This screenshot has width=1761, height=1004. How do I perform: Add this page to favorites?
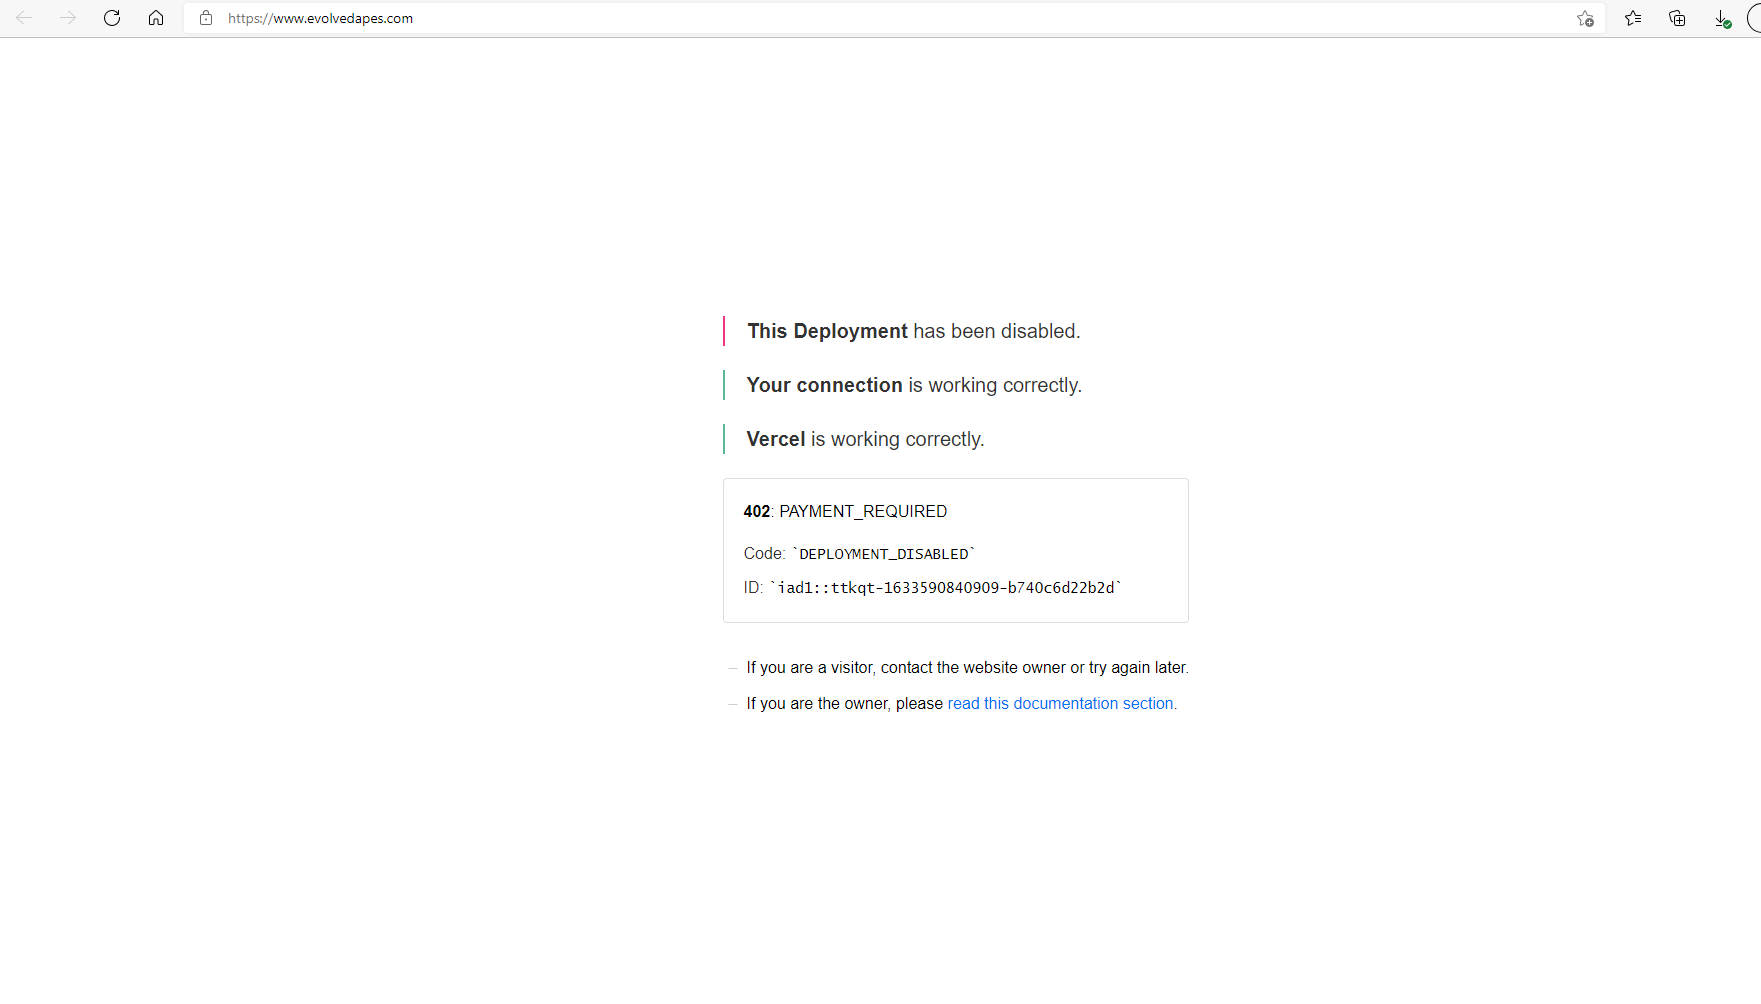coord(1585,18)
